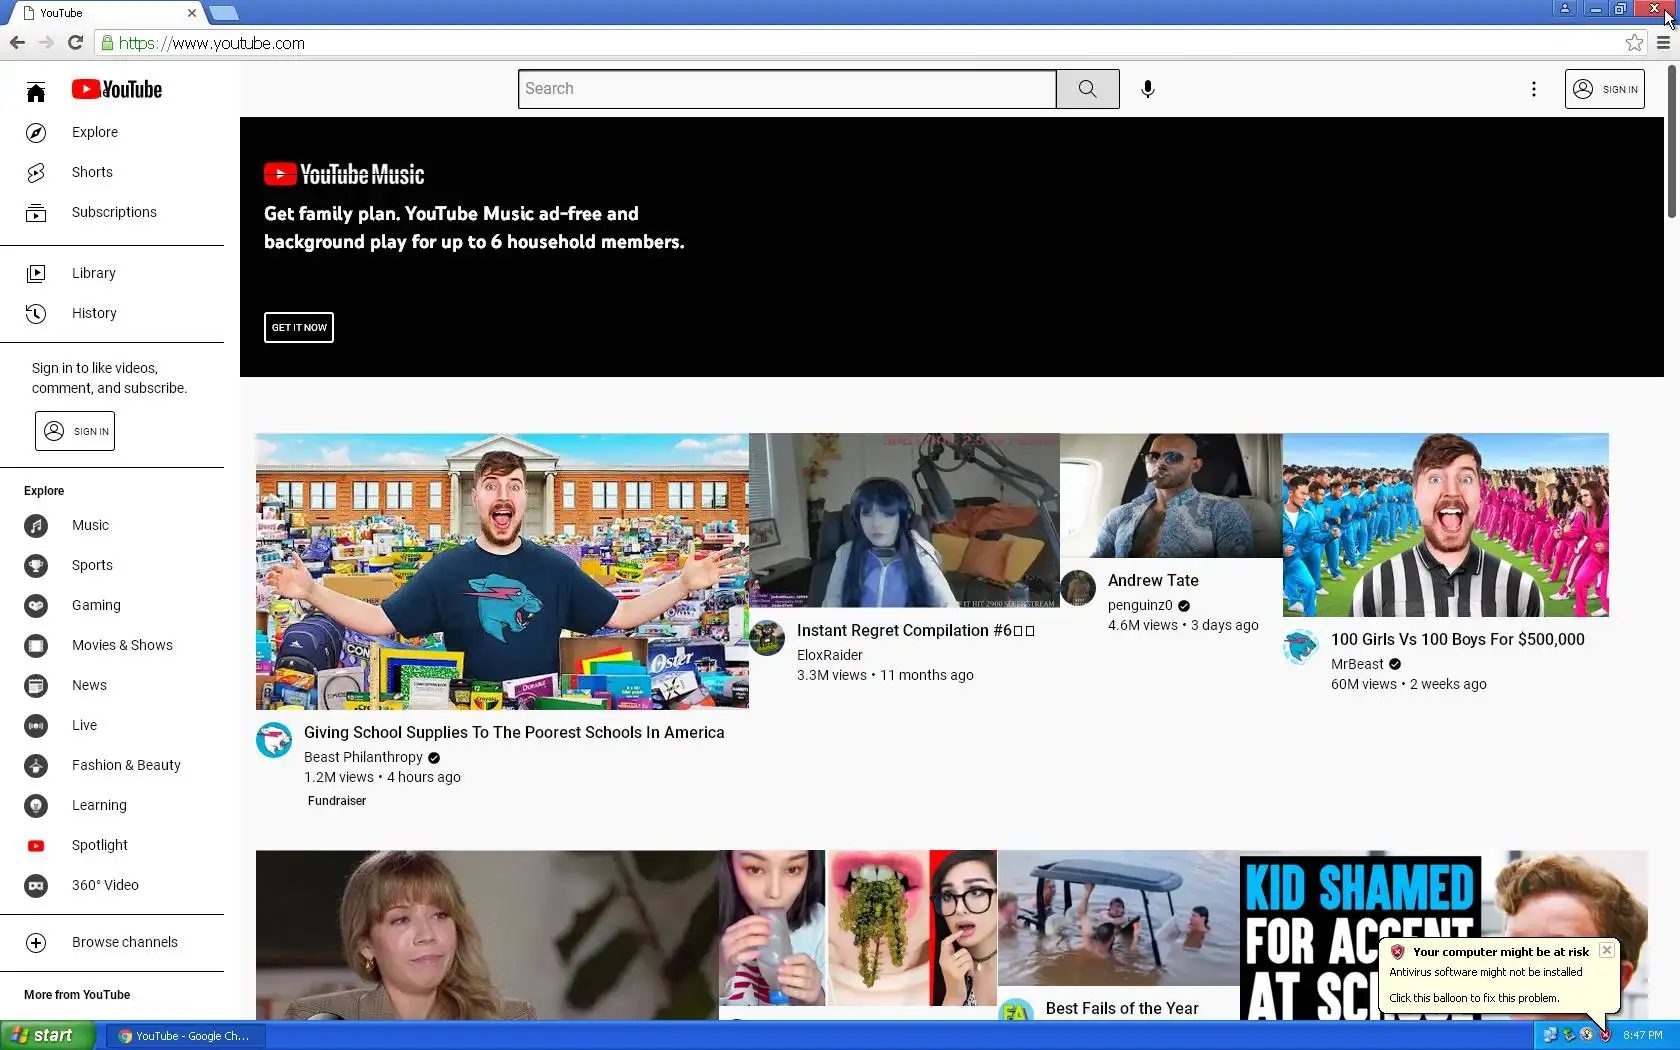Viewport: 1680px width, 1050px height.
Task: Click the Beast Philanthropy channel name
Action: coord(363,757)
